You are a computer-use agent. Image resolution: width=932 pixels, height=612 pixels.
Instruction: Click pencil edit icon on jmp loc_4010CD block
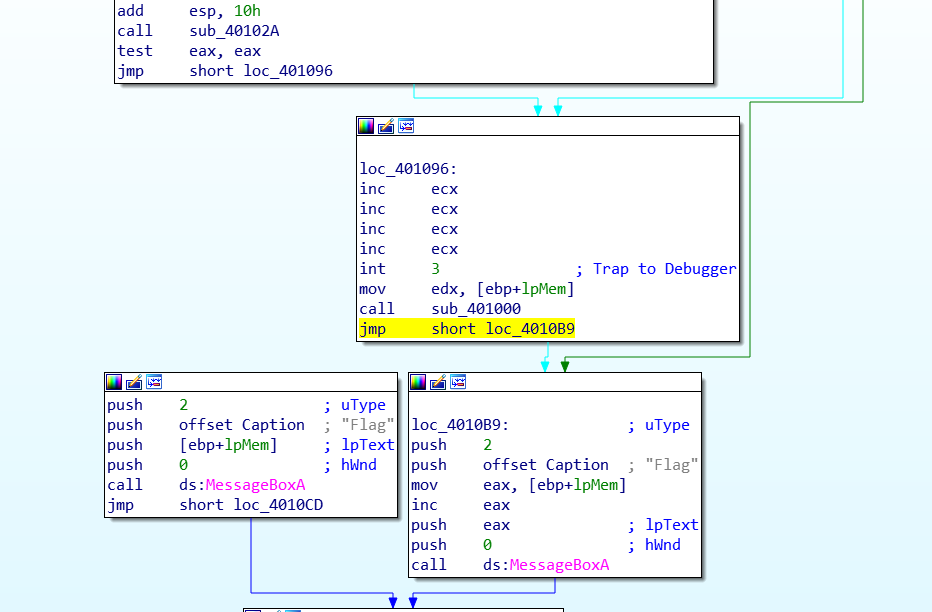pyautogui.click(x=134, y=382)
